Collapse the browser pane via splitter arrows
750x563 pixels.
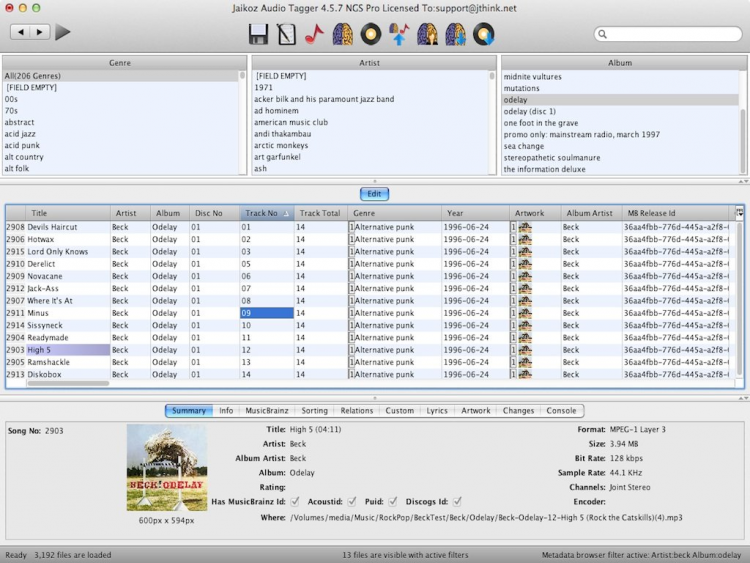[x=740, y=182]
